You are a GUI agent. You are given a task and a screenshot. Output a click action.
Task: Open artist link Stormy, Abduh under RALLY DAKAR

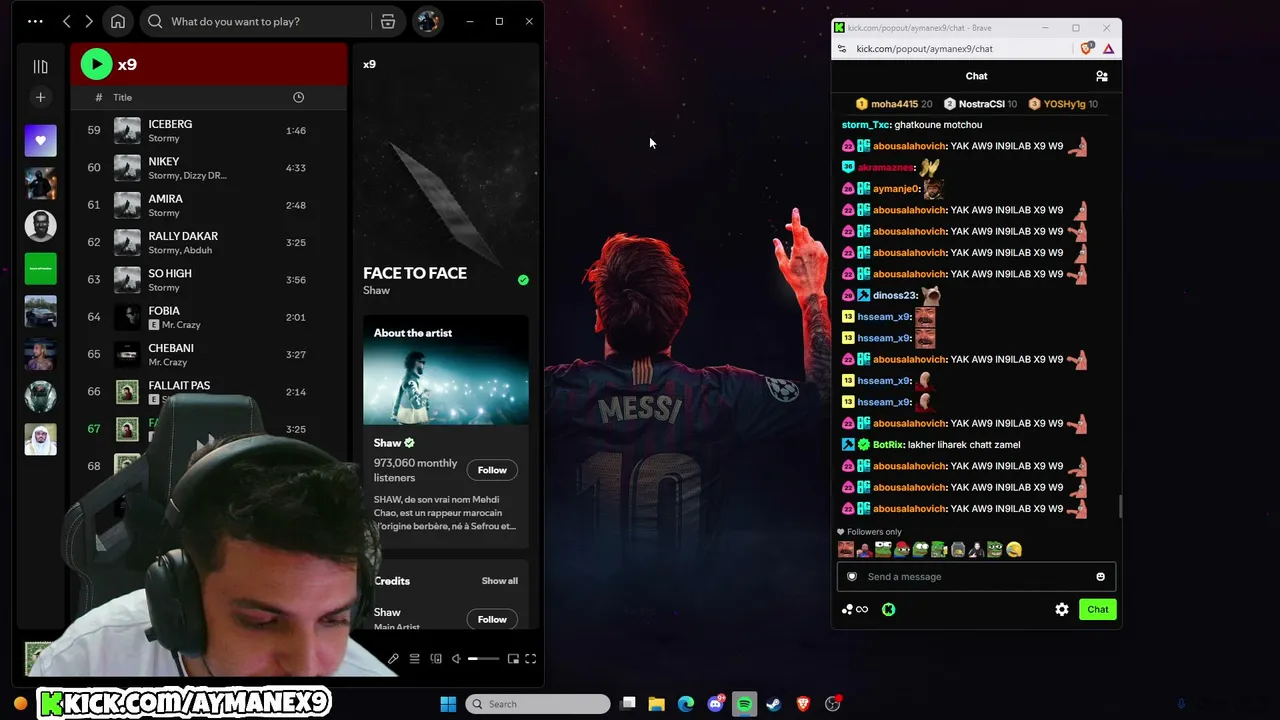click(x=180, y=250)
